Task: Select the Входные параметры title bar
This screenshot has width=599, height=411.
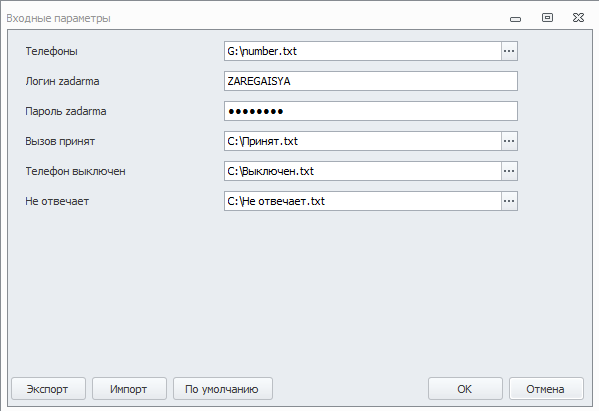Action: click(x=252, y=18)
